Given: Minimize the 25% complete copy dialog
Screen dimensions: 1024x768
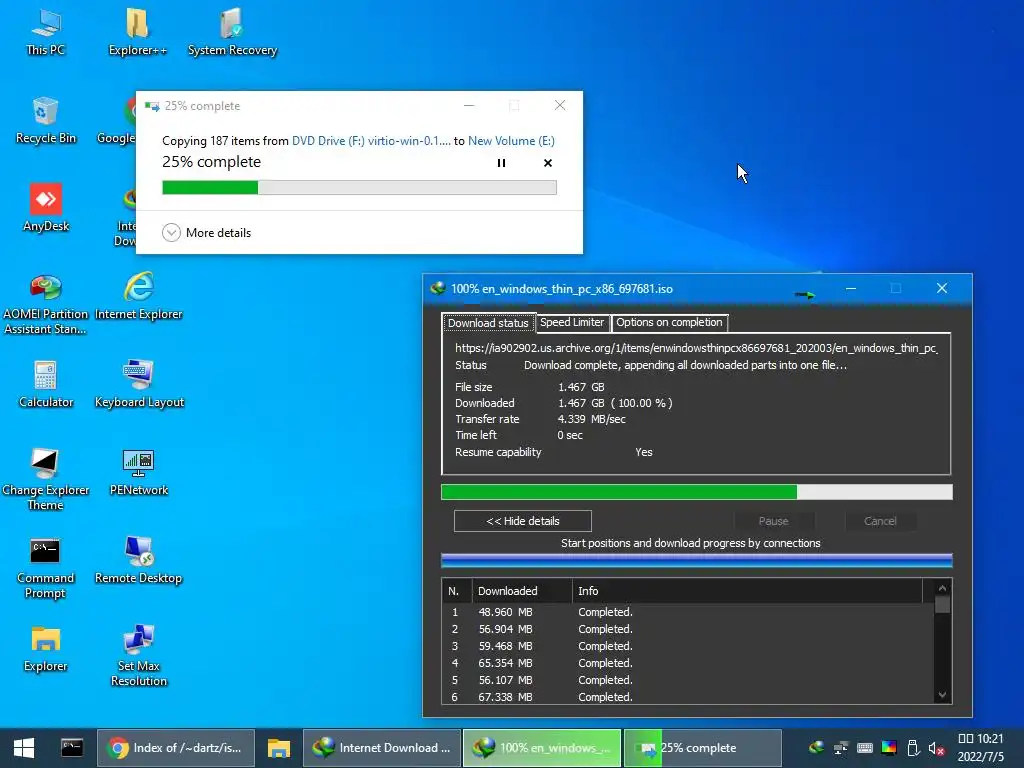Looking at the screenshot, I should [469, 105].
